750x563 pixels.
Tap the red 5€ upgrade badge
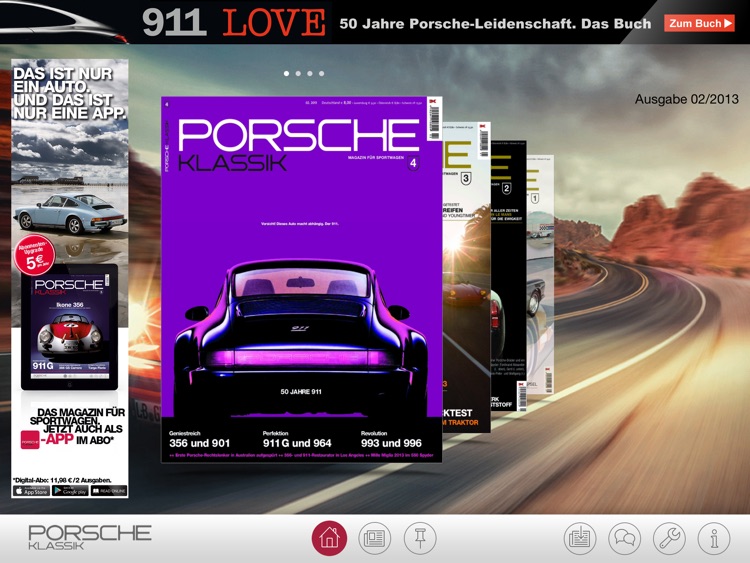click(34, 255)
